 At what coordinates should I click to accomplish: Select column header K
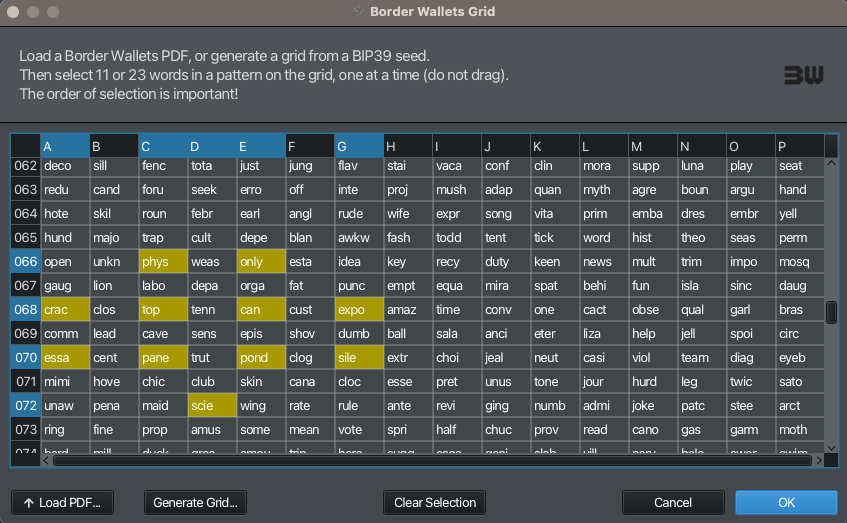coord(555,146)
